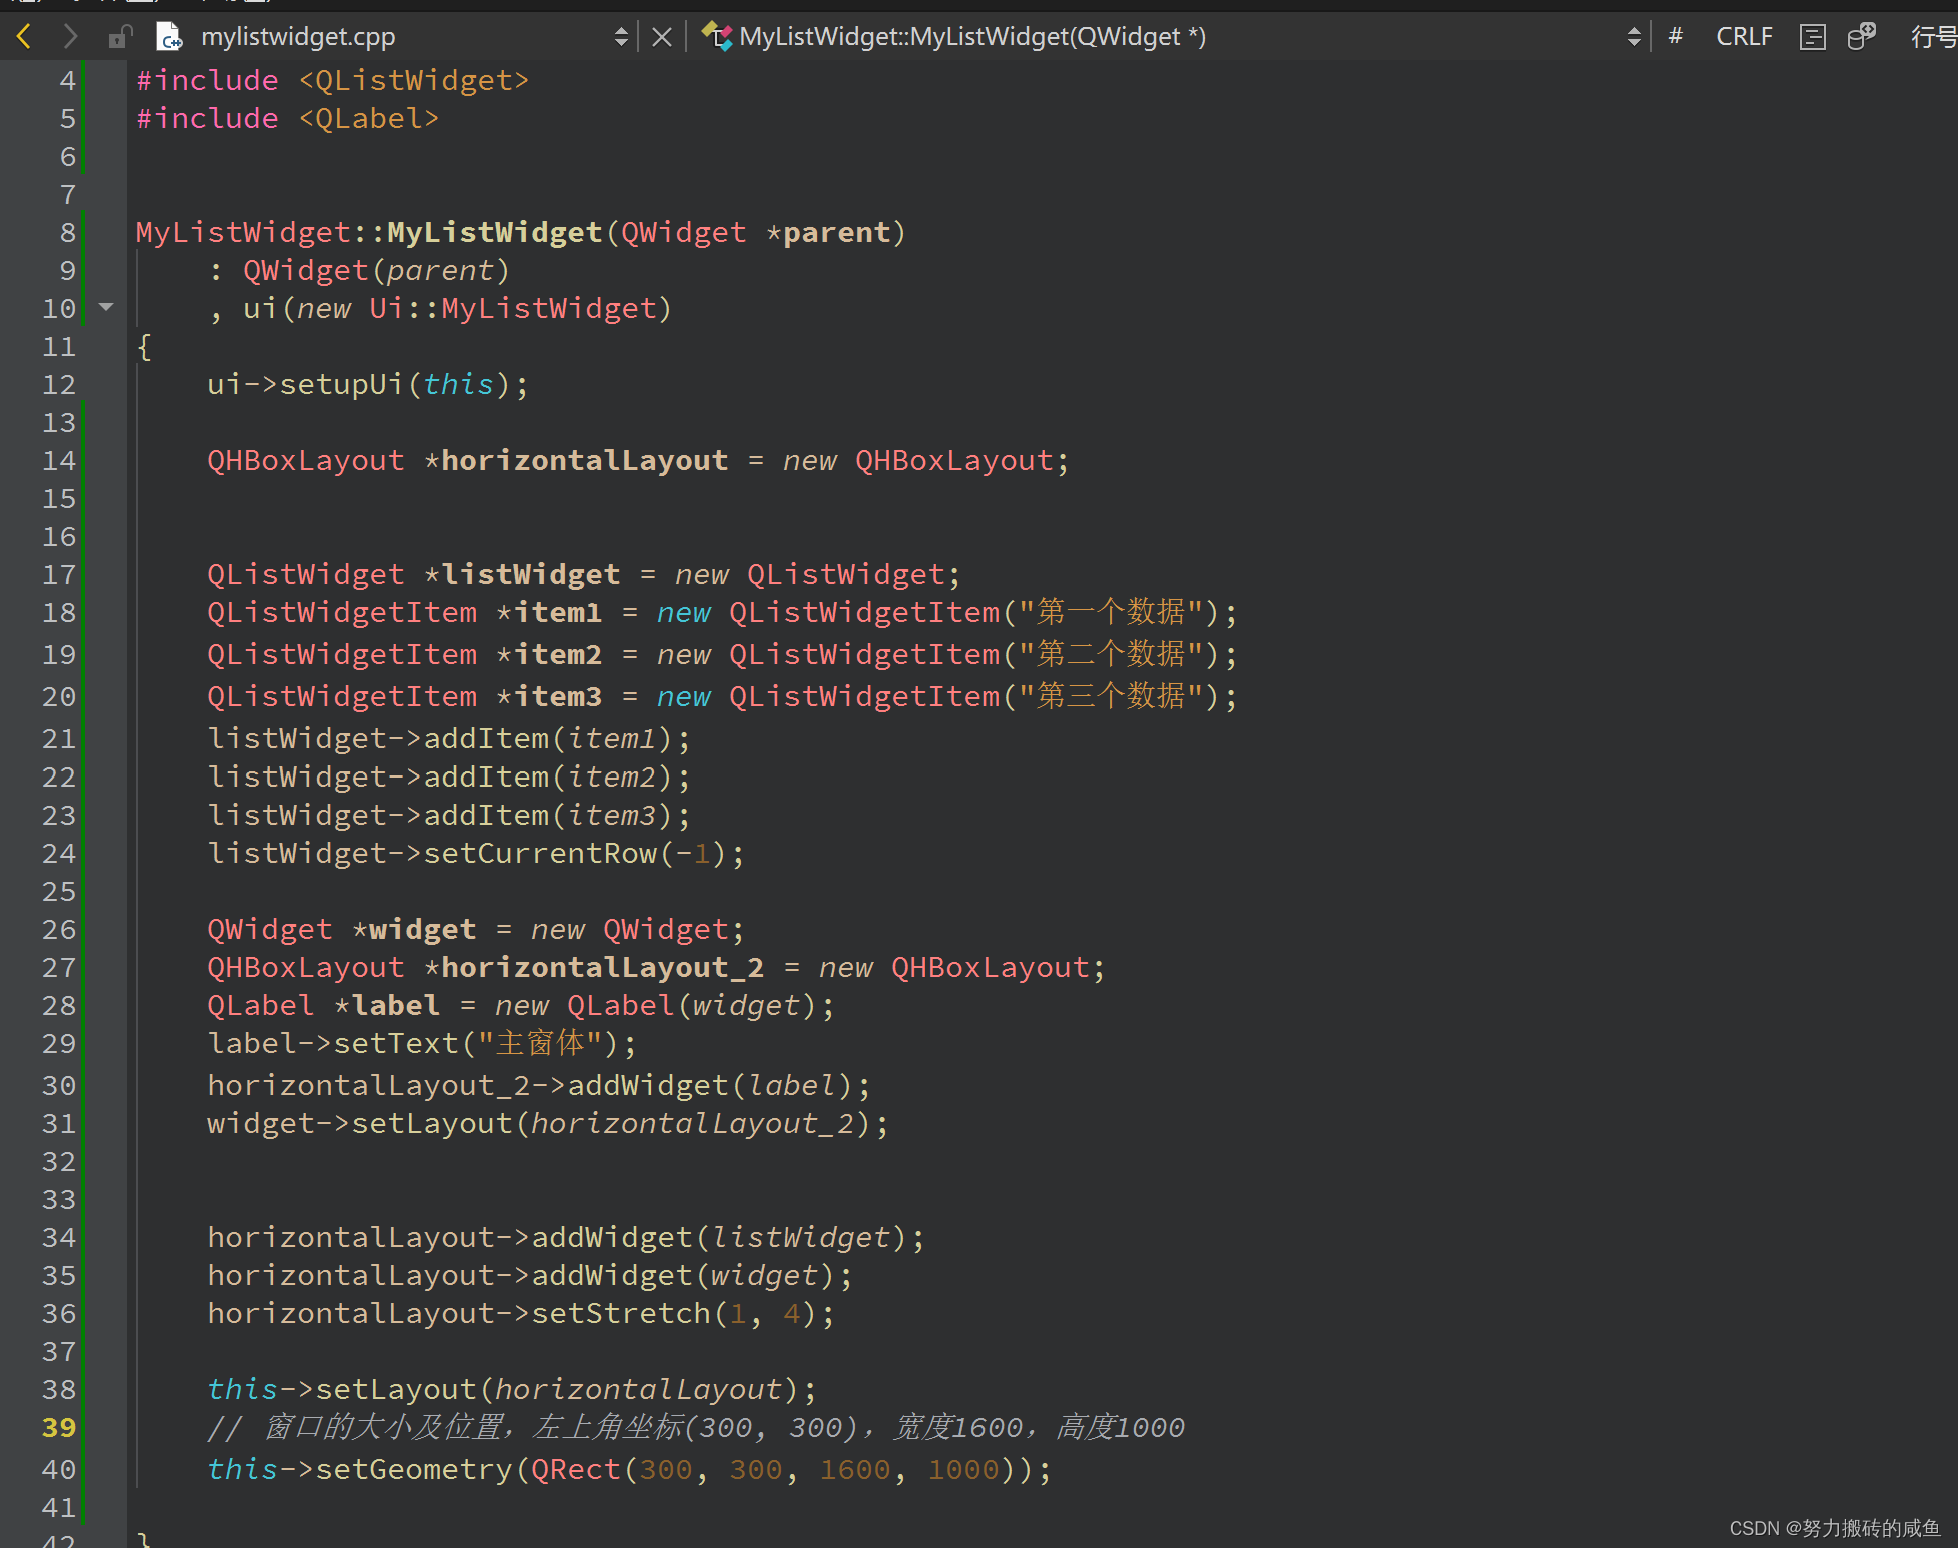
Task: Click the C++ file icon next to mylistwidget.cpp
Action: click(169, 37)
